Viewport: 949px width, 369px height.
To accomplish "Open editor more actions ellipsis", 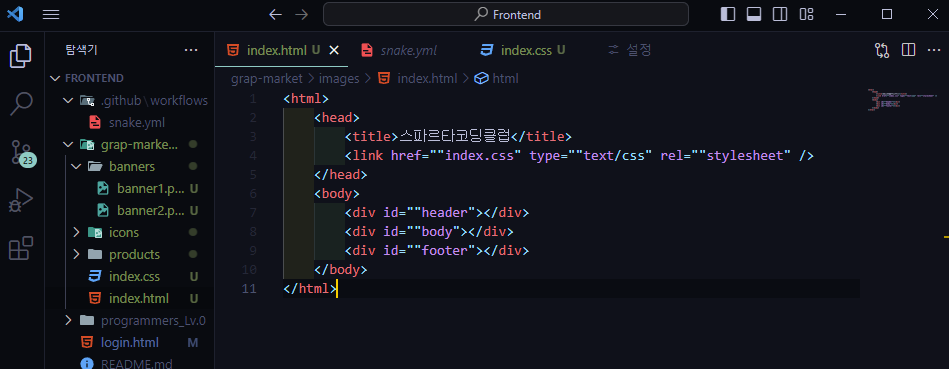I will pyautogui.click(x=934, y=50).
